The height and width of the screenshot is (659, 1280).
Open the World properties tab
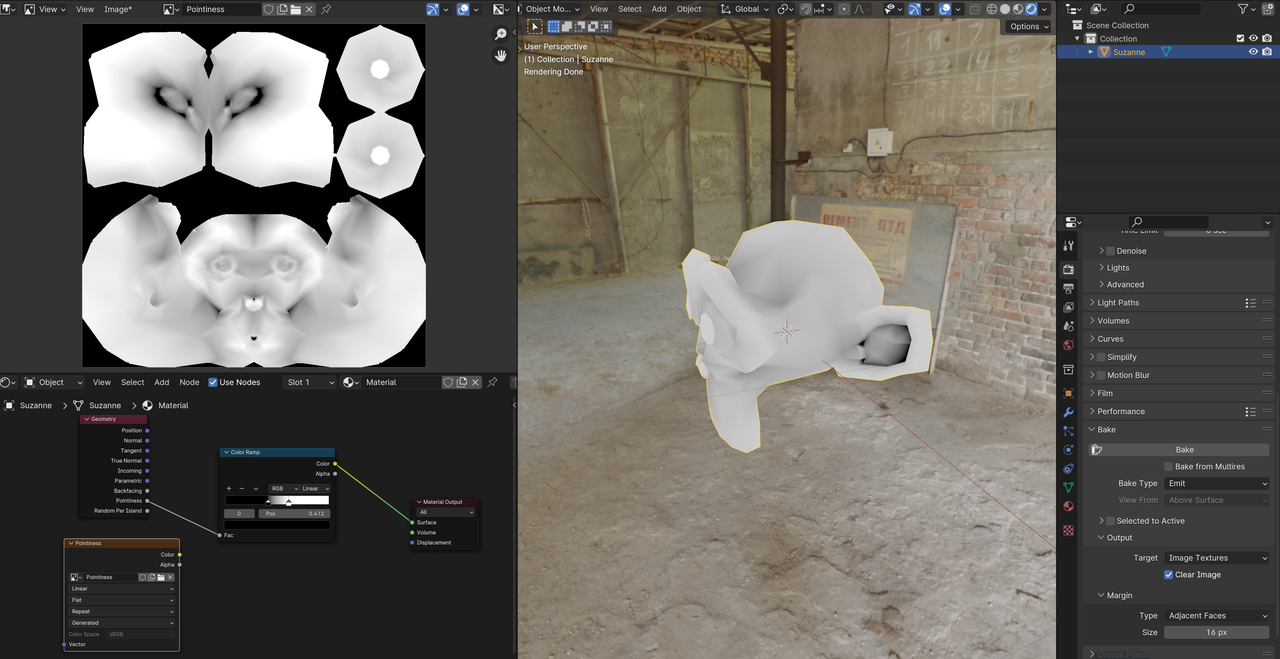1068,345
